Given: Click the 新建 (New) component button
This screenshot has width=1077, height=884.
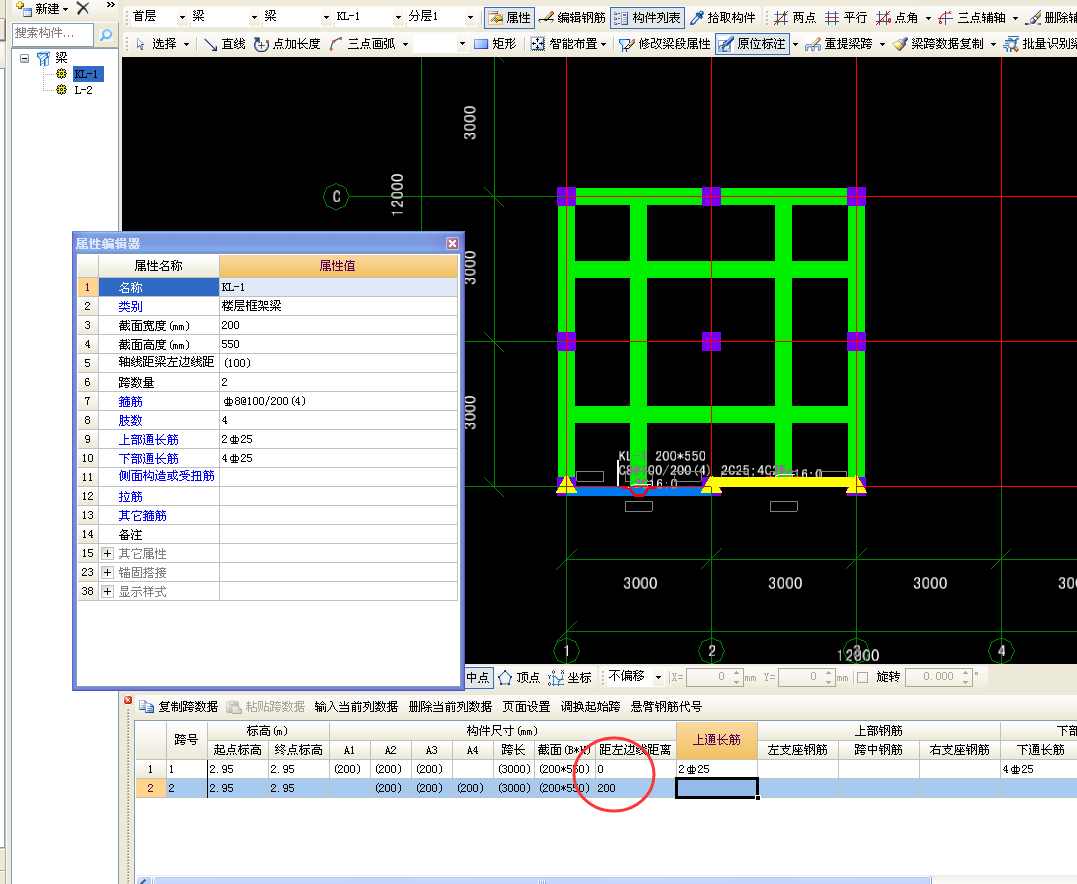Looking at the screenshot, I should [x=43, y=9].
